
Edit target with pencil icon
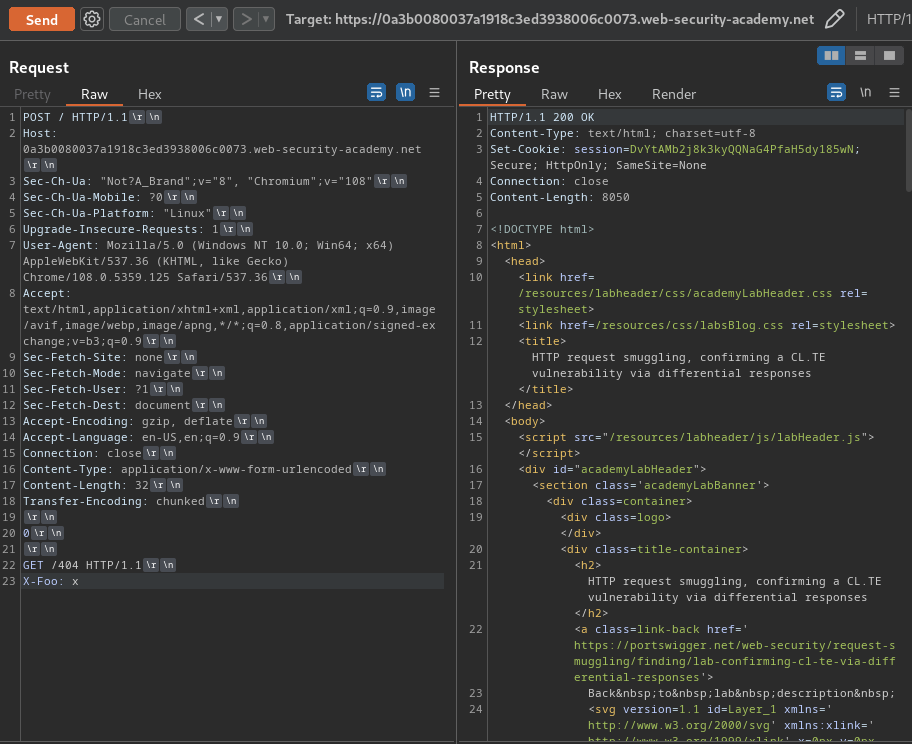[835, 19]
